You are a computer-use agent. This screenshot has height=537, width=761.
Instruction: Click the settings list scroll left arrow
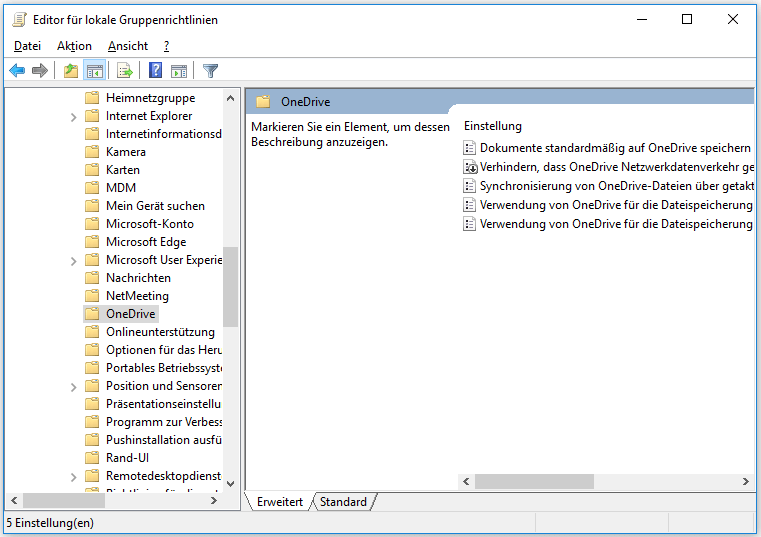(x=466, y=482)
